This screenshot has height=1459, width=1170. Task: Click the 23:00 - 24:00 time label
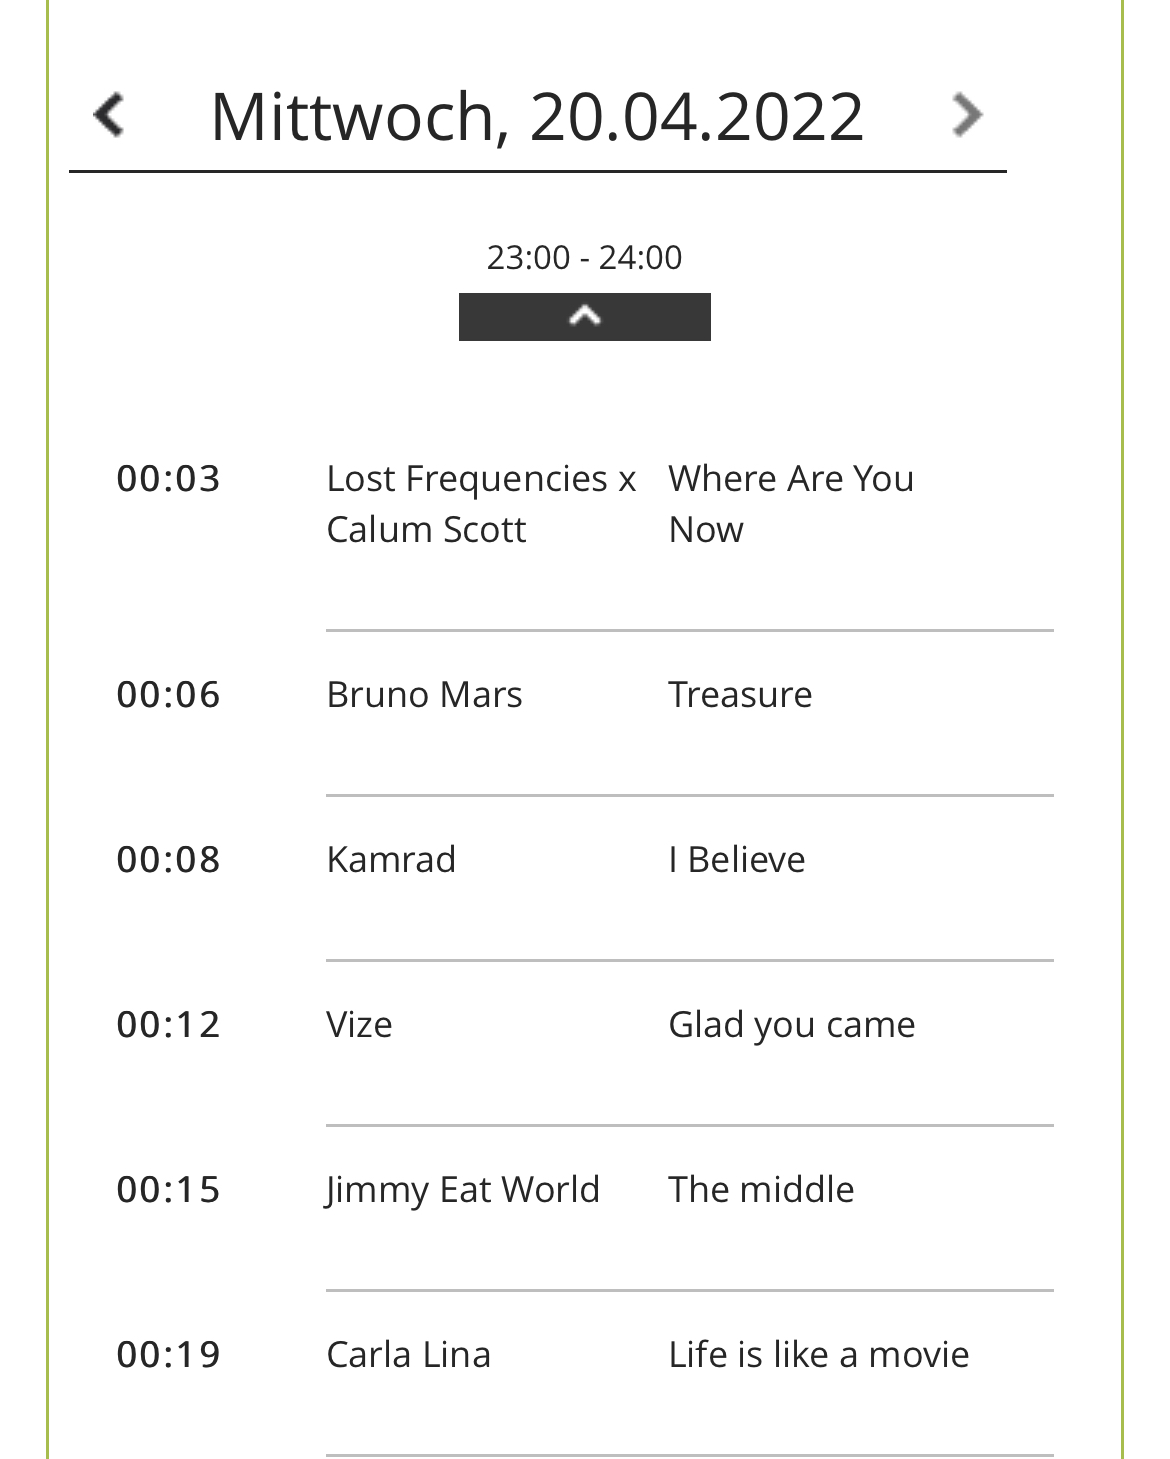pyautogui.click(x=584, y=258)
